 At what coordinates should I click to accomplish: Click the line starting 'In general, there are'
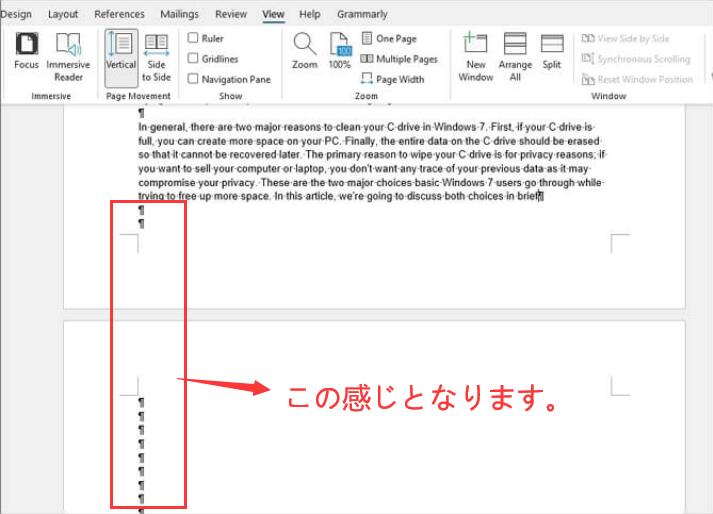(366, 127)
